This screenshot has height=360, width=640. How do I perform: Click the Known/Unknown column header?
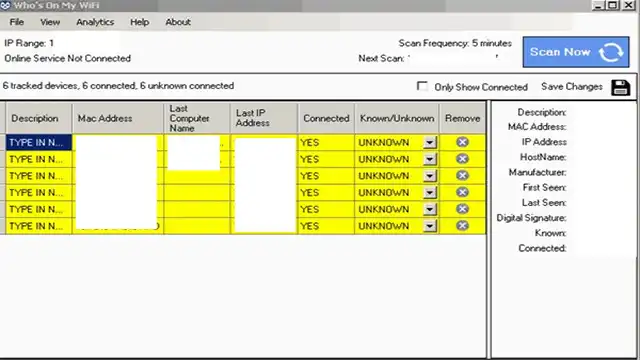coord(397,118)
